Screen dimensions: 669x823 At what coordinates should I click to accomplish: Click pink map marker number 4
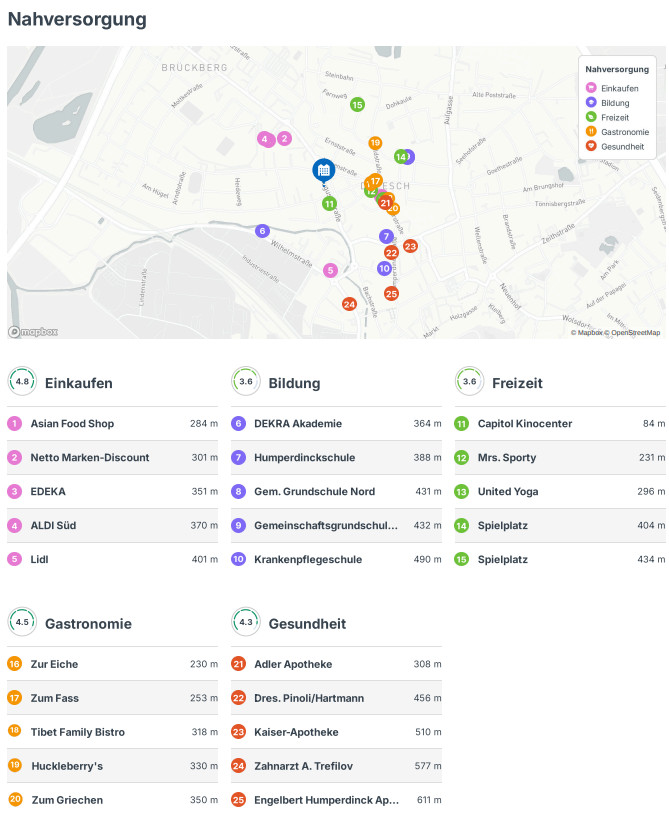click(x=265, y=139)
